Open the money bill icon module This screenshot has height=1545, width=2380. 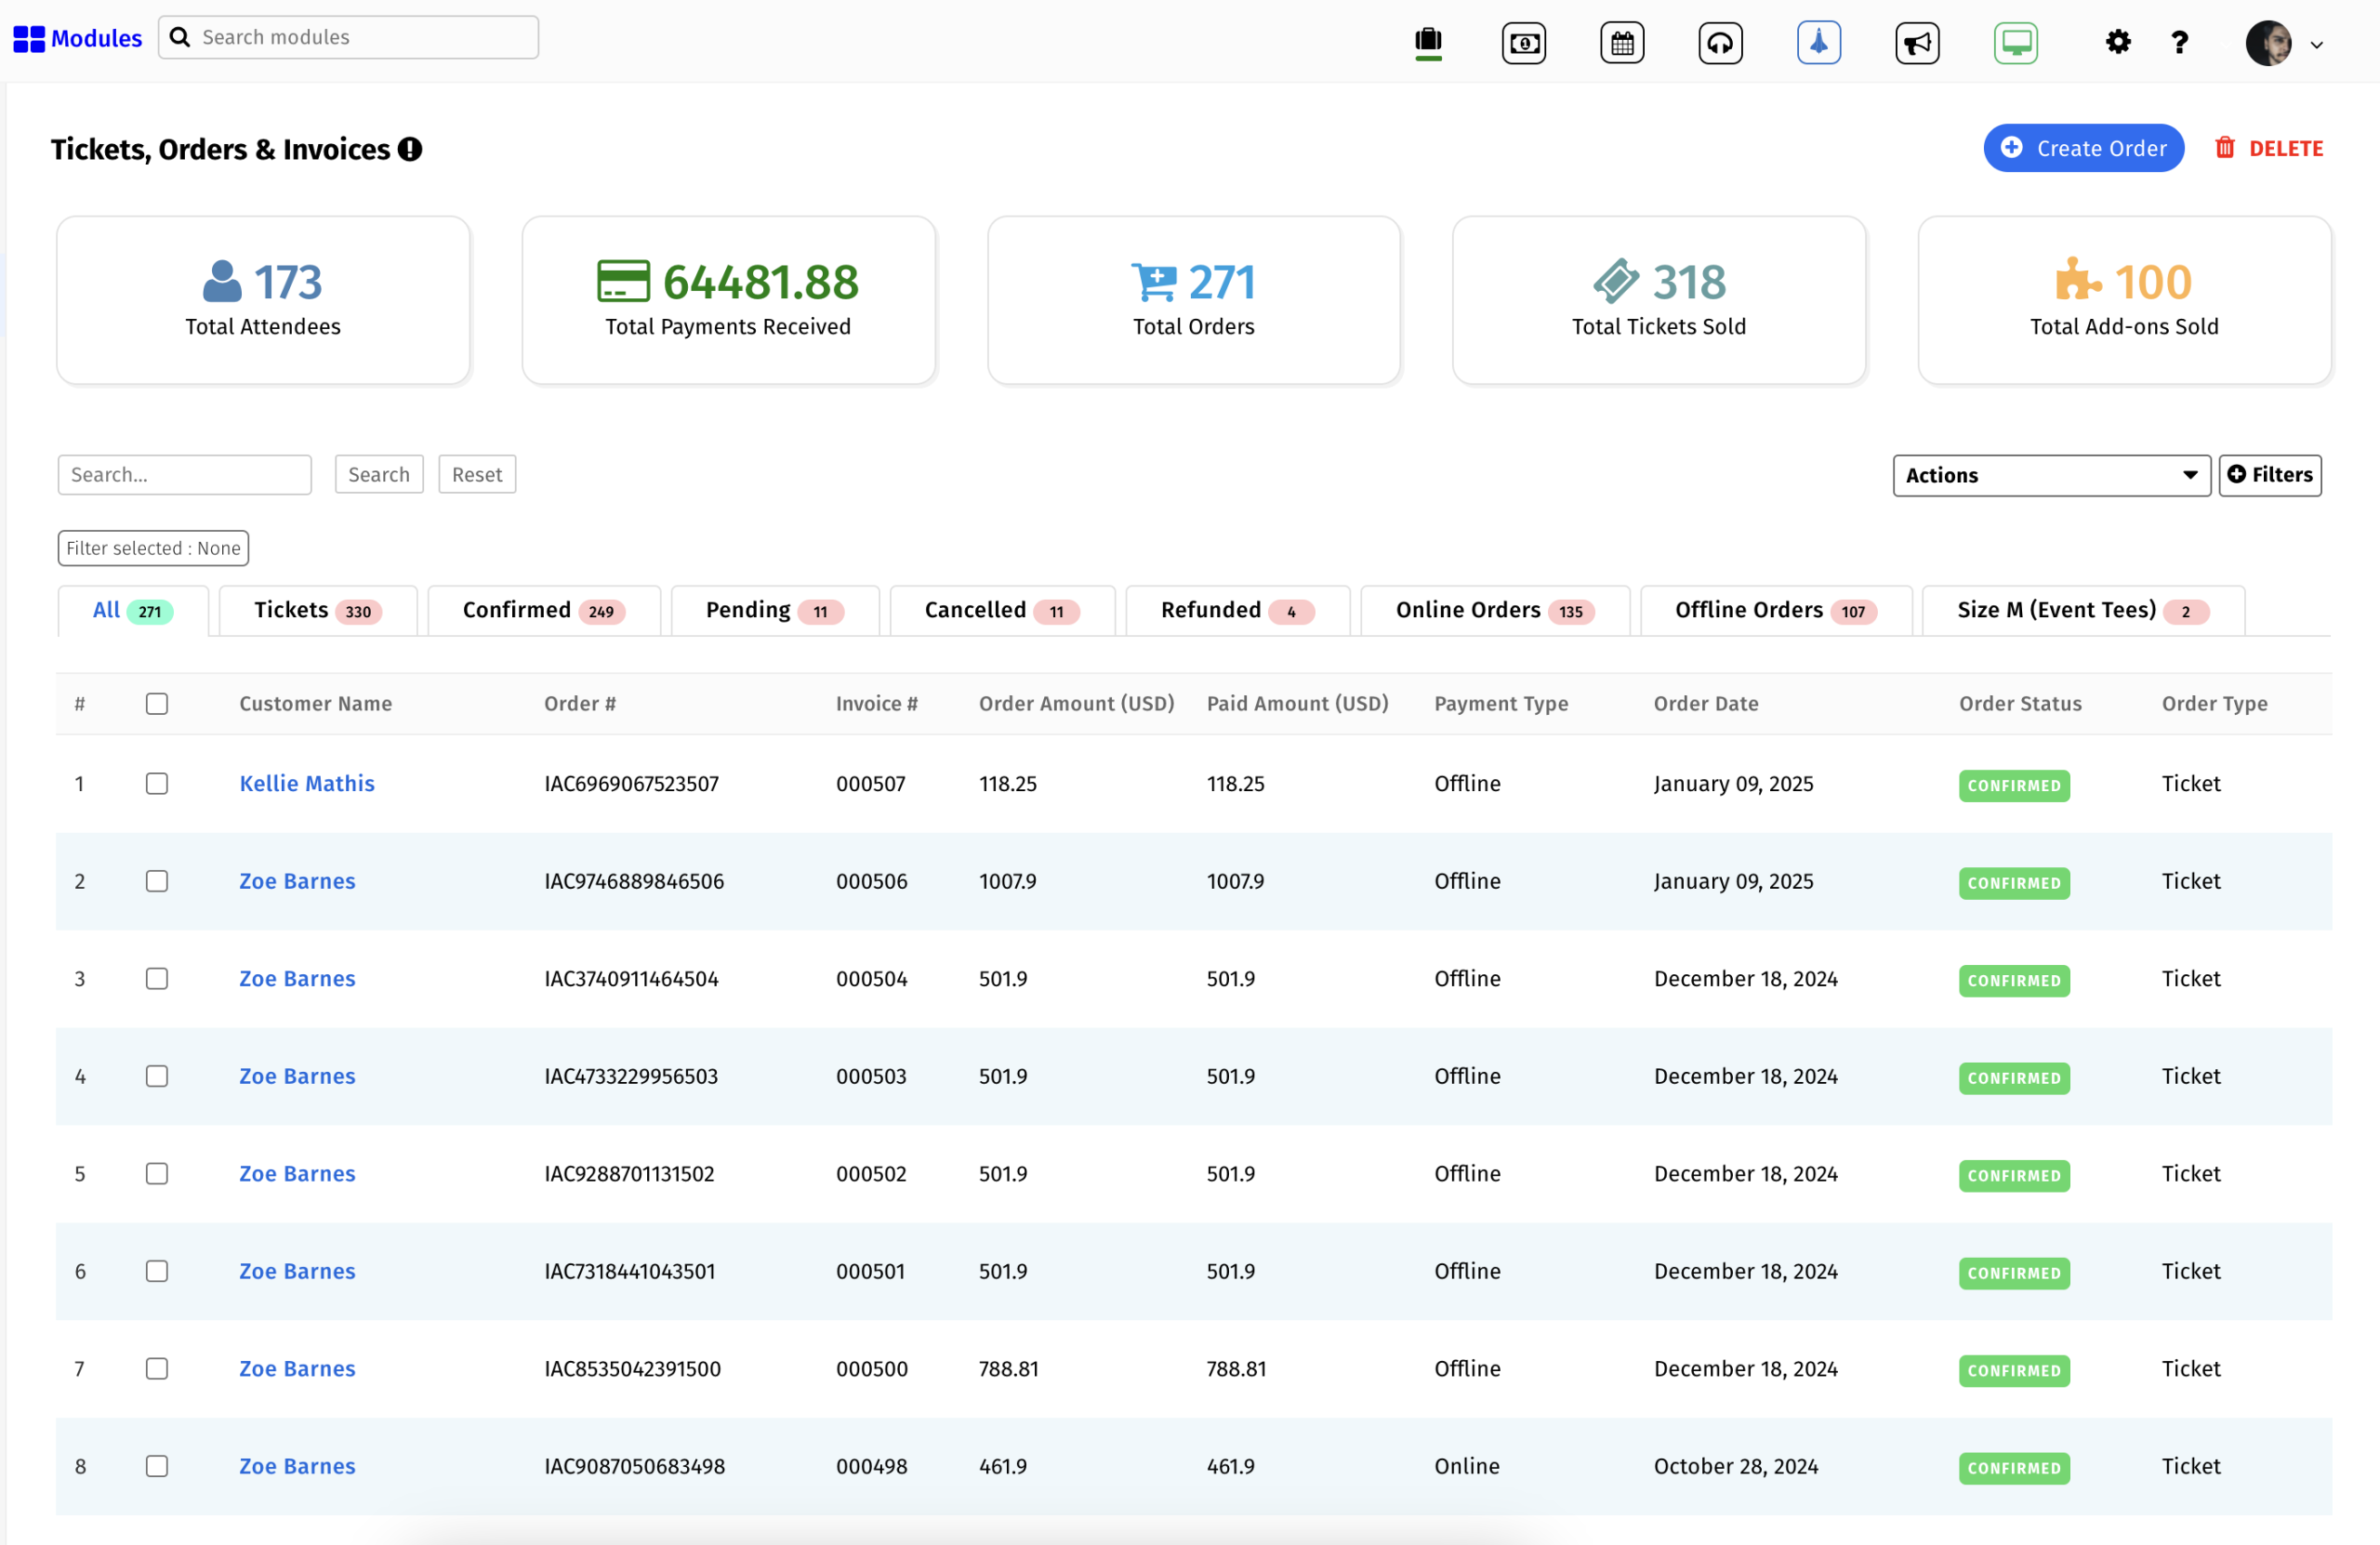(x=1523, y=43)
